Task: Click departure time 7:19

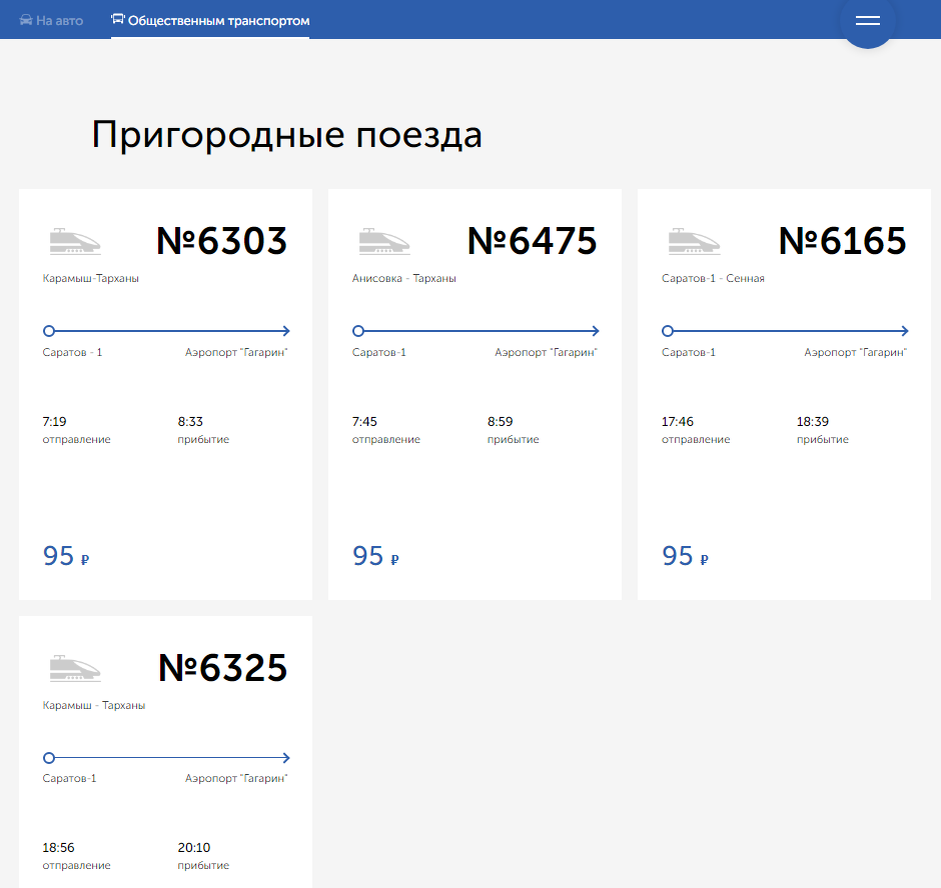Action: pyautogui.click(x=54, y=421)
